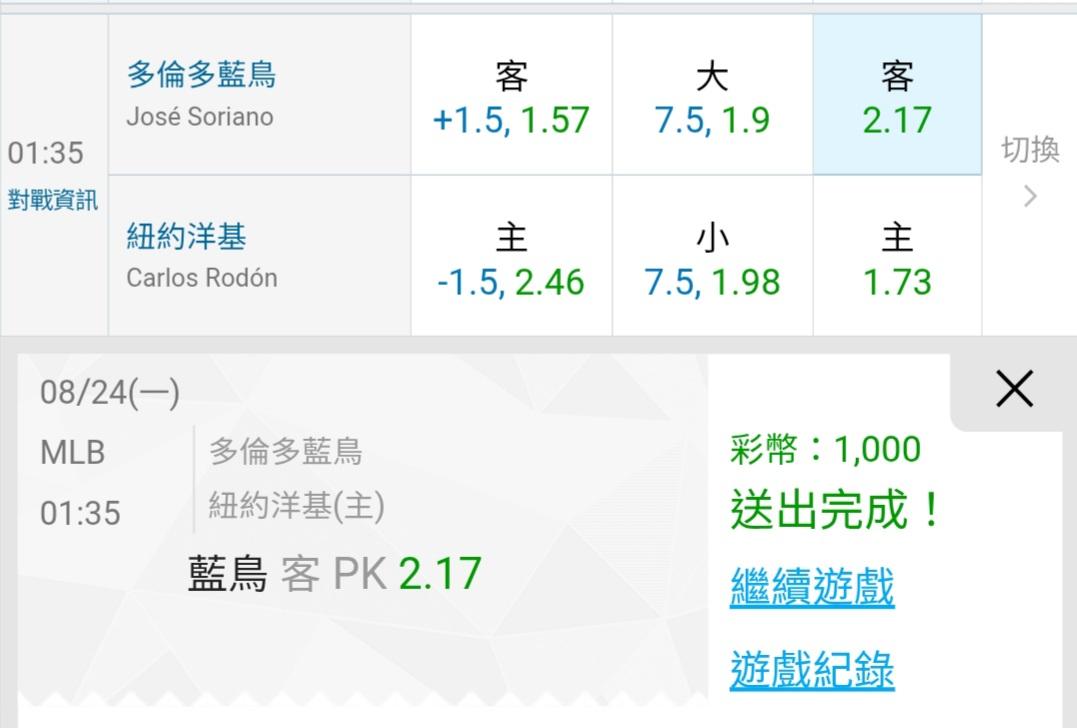The width and height of the screenshot is (1077, 728).
Task: Click the 切換 switch label
Action: (x=1030, y=149)
